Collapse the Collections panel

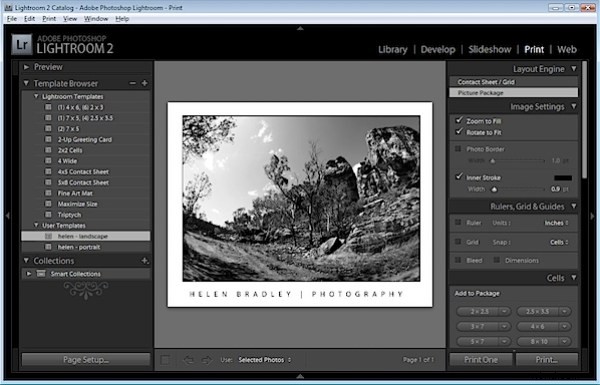tap(26, 260)
